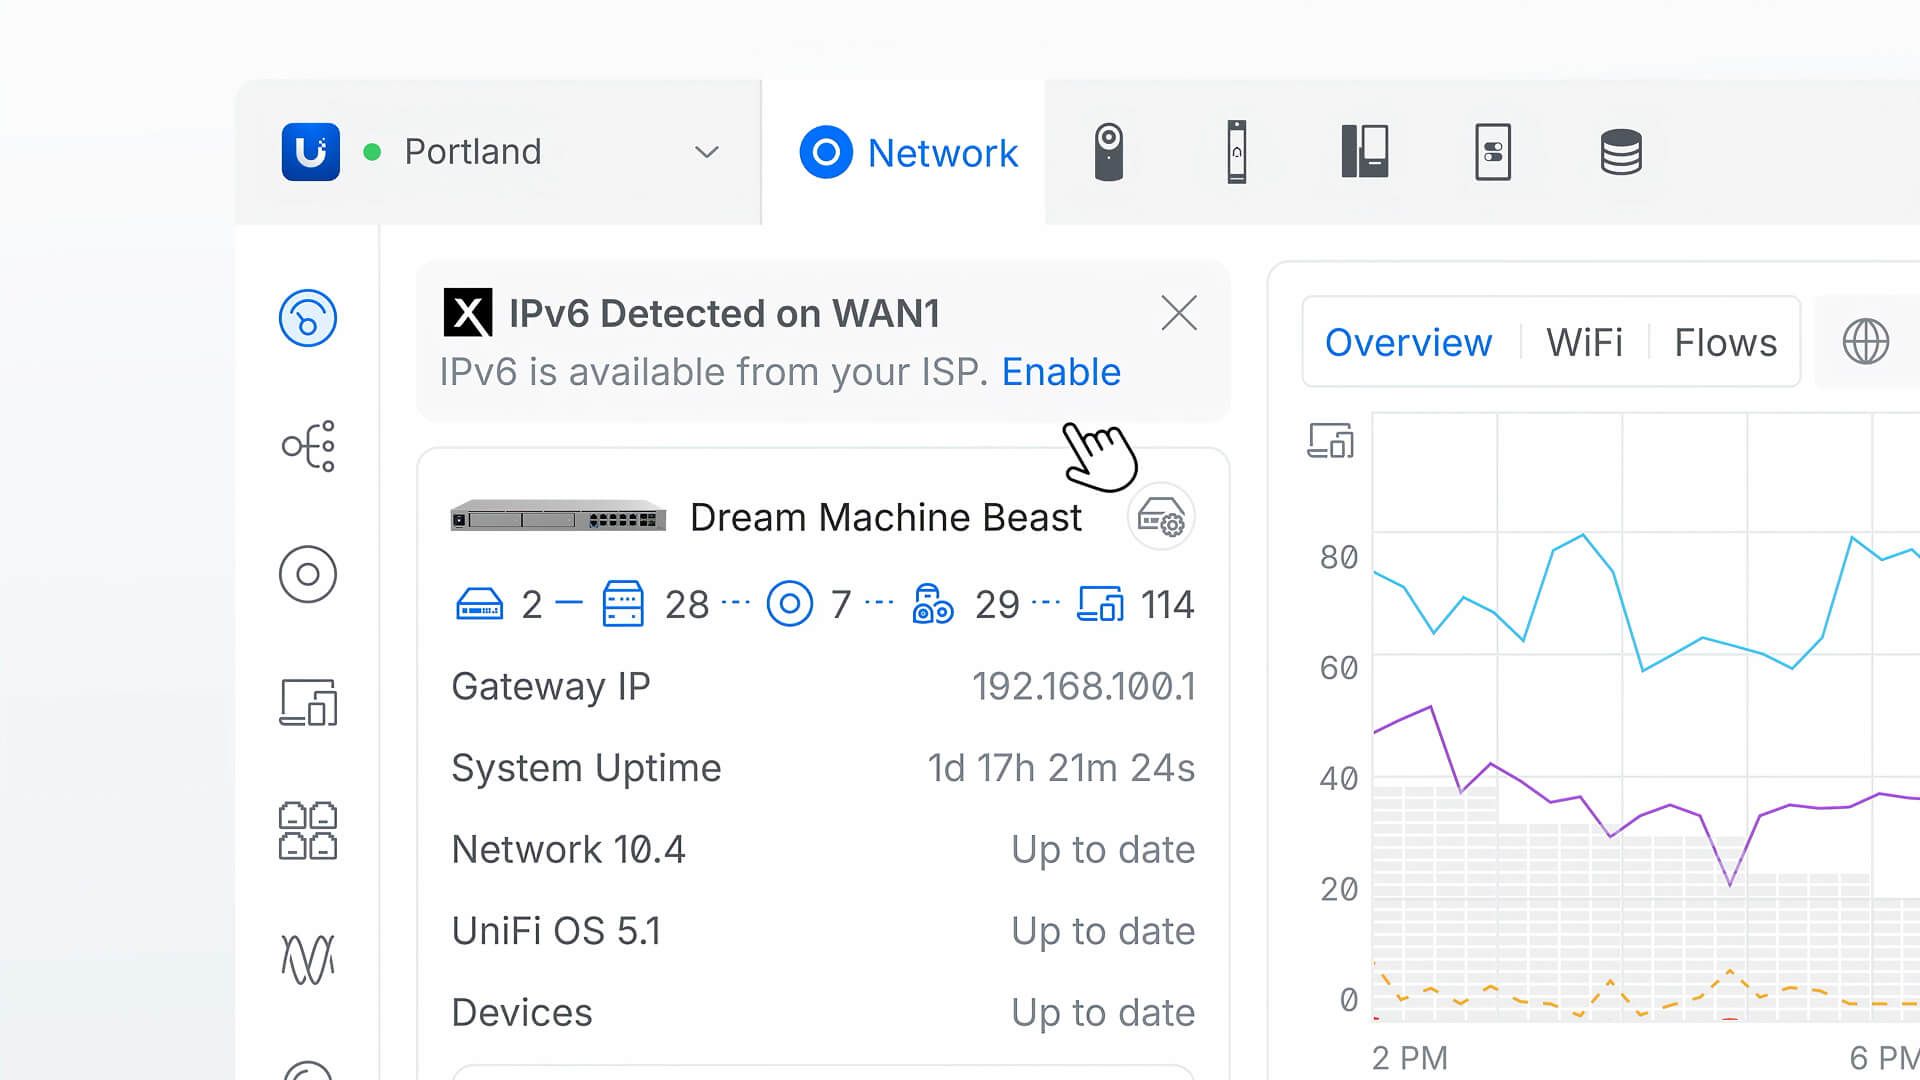Viewport: 1920px width, 1080px height.
Task: Click the gateway count icon showing 2
Action: (x=479, y=605)
